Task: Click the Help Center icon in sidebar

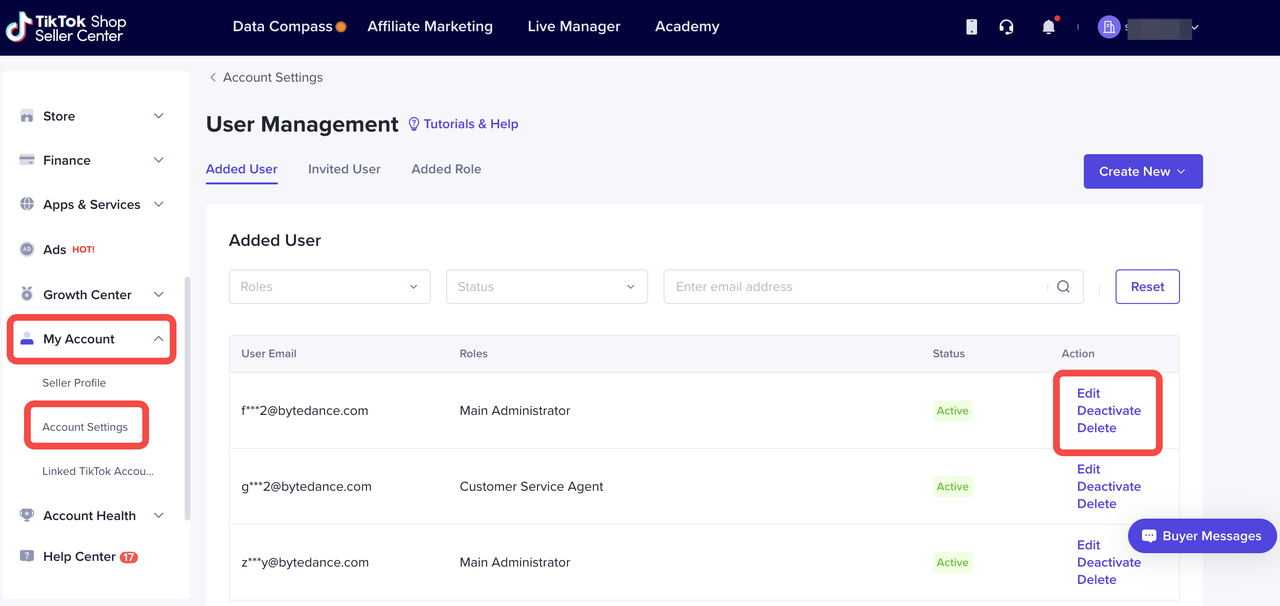Action: pos(27,557)
